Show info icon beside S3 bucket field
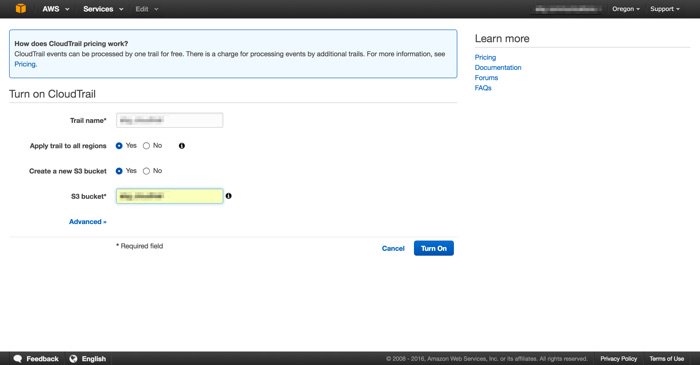 tap(229, 196)
